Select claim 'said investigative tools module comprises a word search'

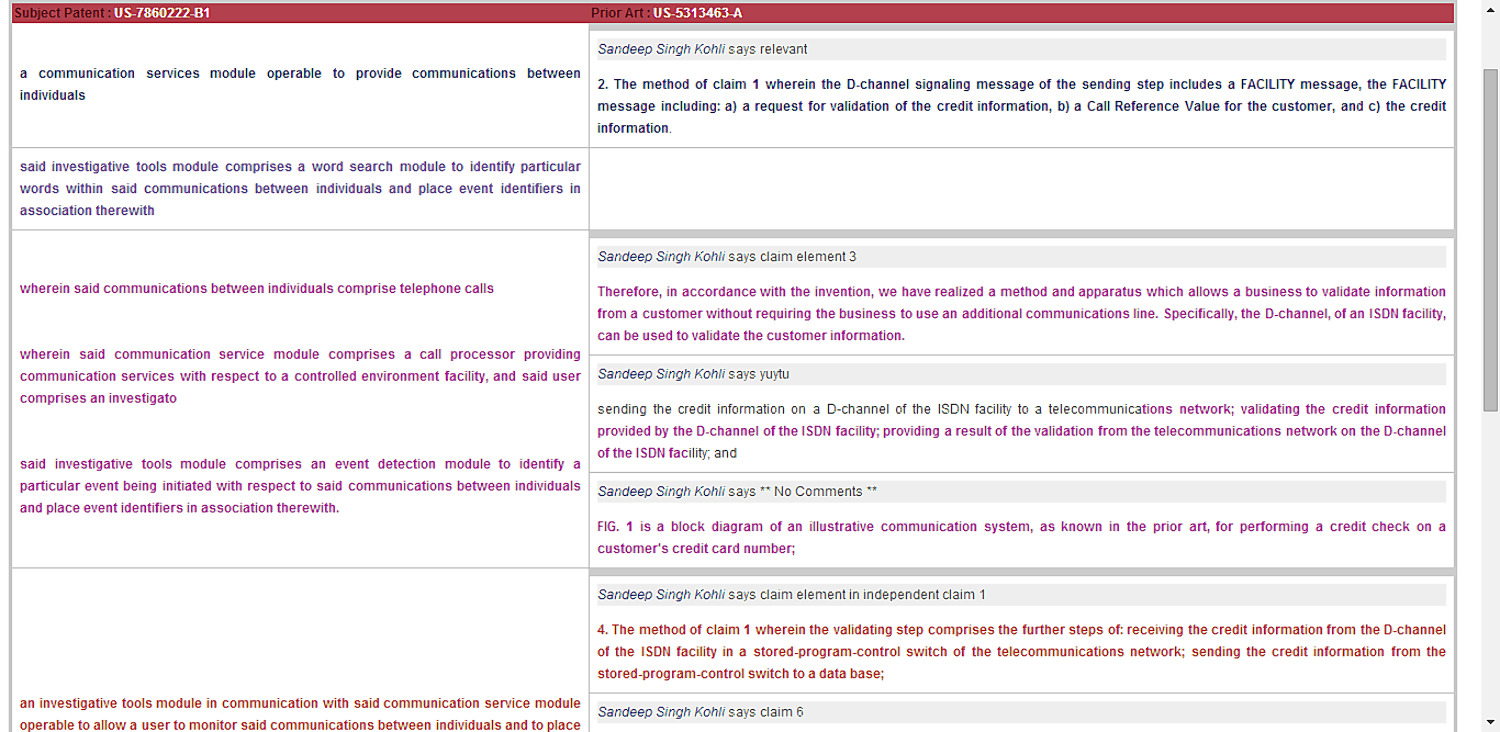pos(300,189)
